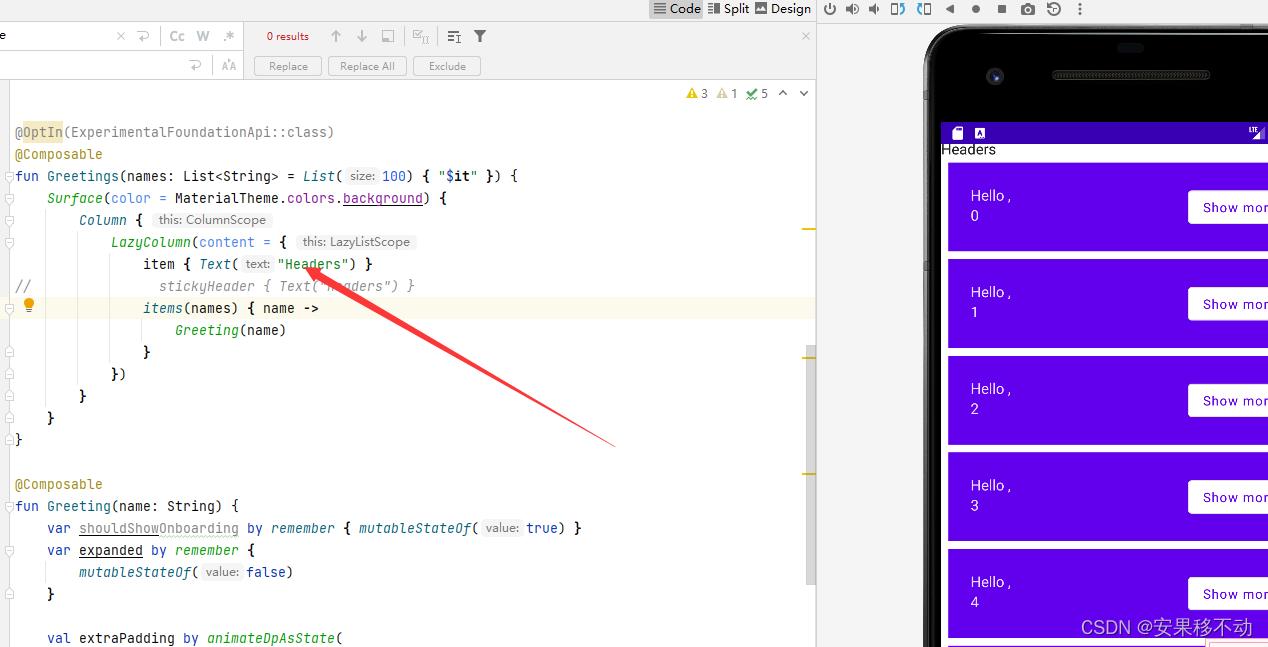Click the Exclude button
The image size is (1268, 647).
click(447, 66)
